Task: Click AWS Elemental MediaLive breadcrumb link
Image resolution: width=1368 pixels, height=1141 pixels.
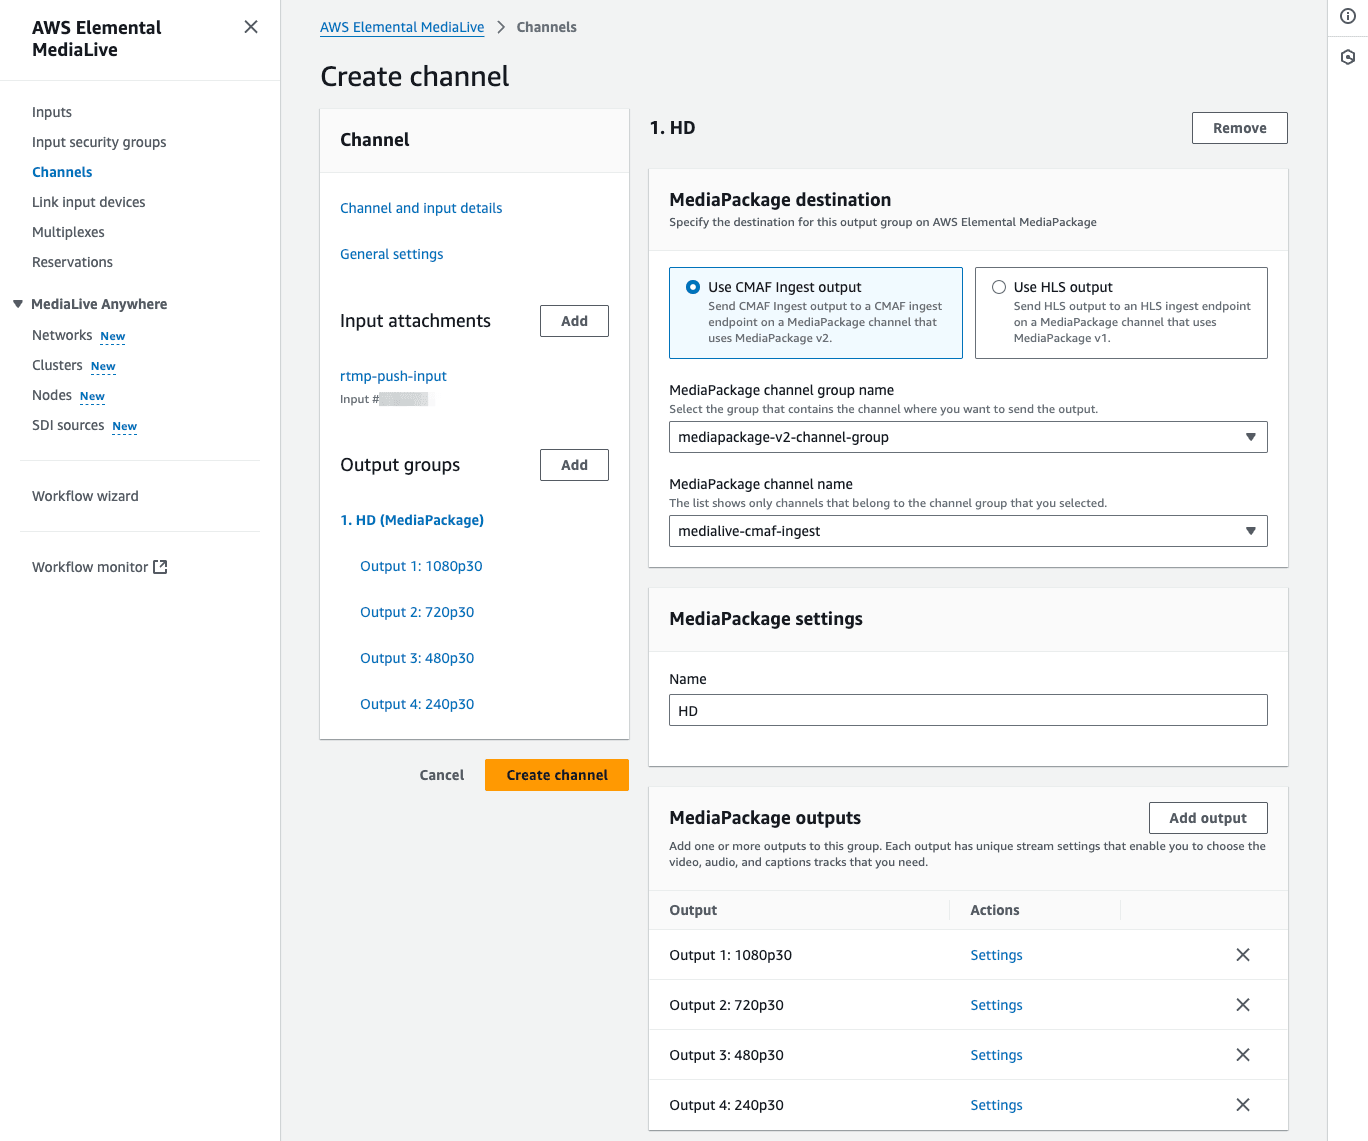Action: click(402, 27)
